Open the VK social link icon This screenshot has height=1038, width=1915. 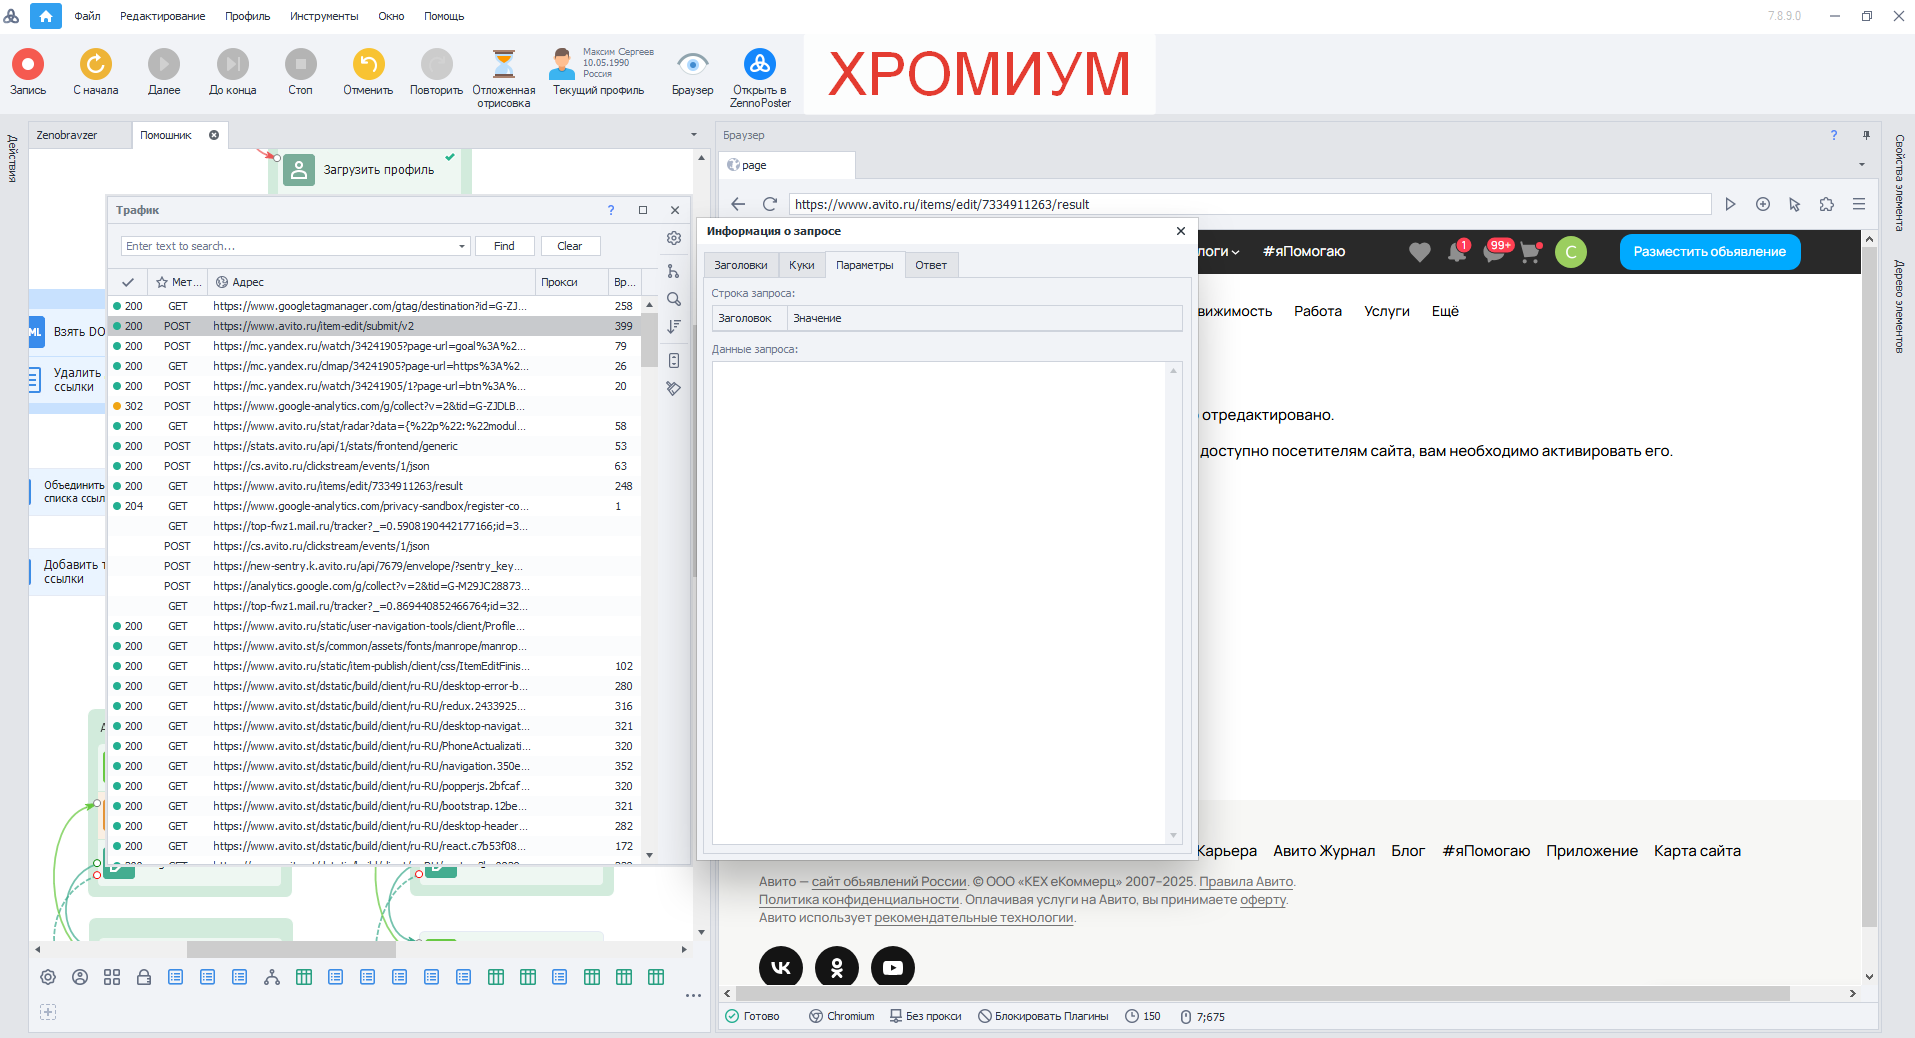(781, 967)
